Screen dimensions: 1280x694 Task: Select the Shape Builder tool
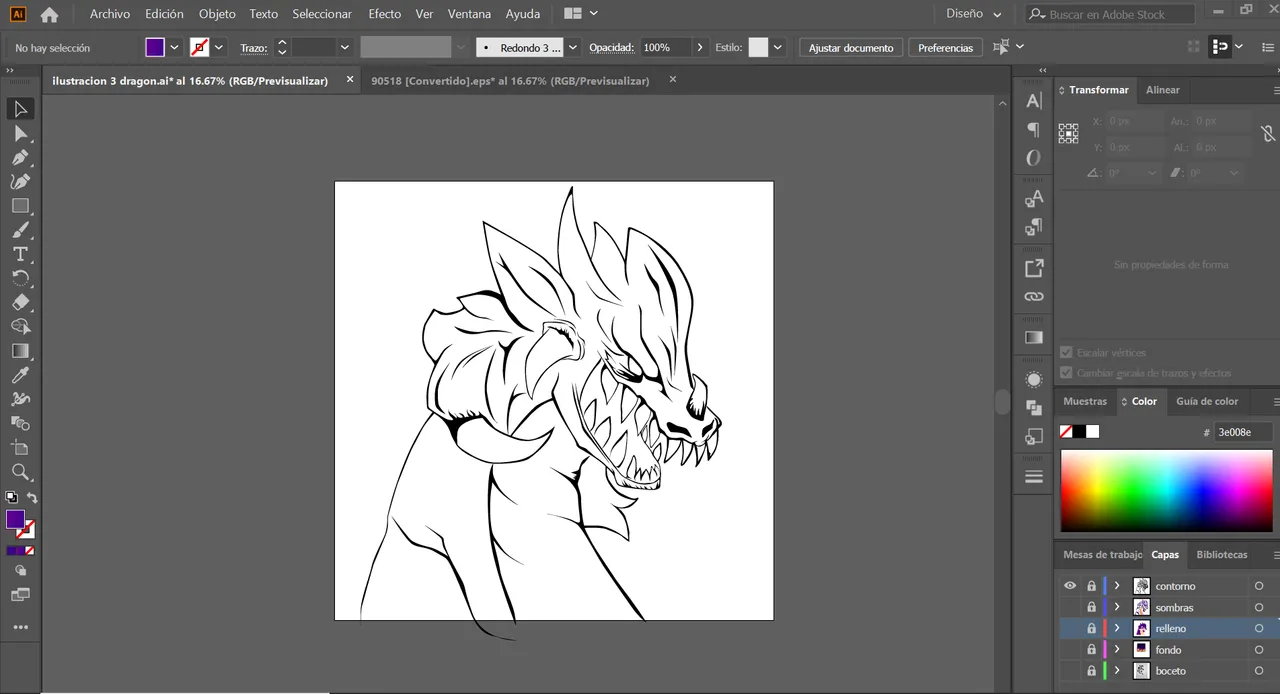click(x=20, y=326)
